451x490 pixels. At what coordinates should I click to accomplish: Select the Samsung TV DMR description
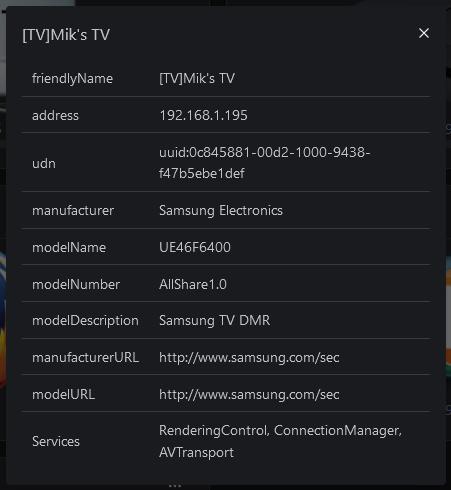coord(215,321)
